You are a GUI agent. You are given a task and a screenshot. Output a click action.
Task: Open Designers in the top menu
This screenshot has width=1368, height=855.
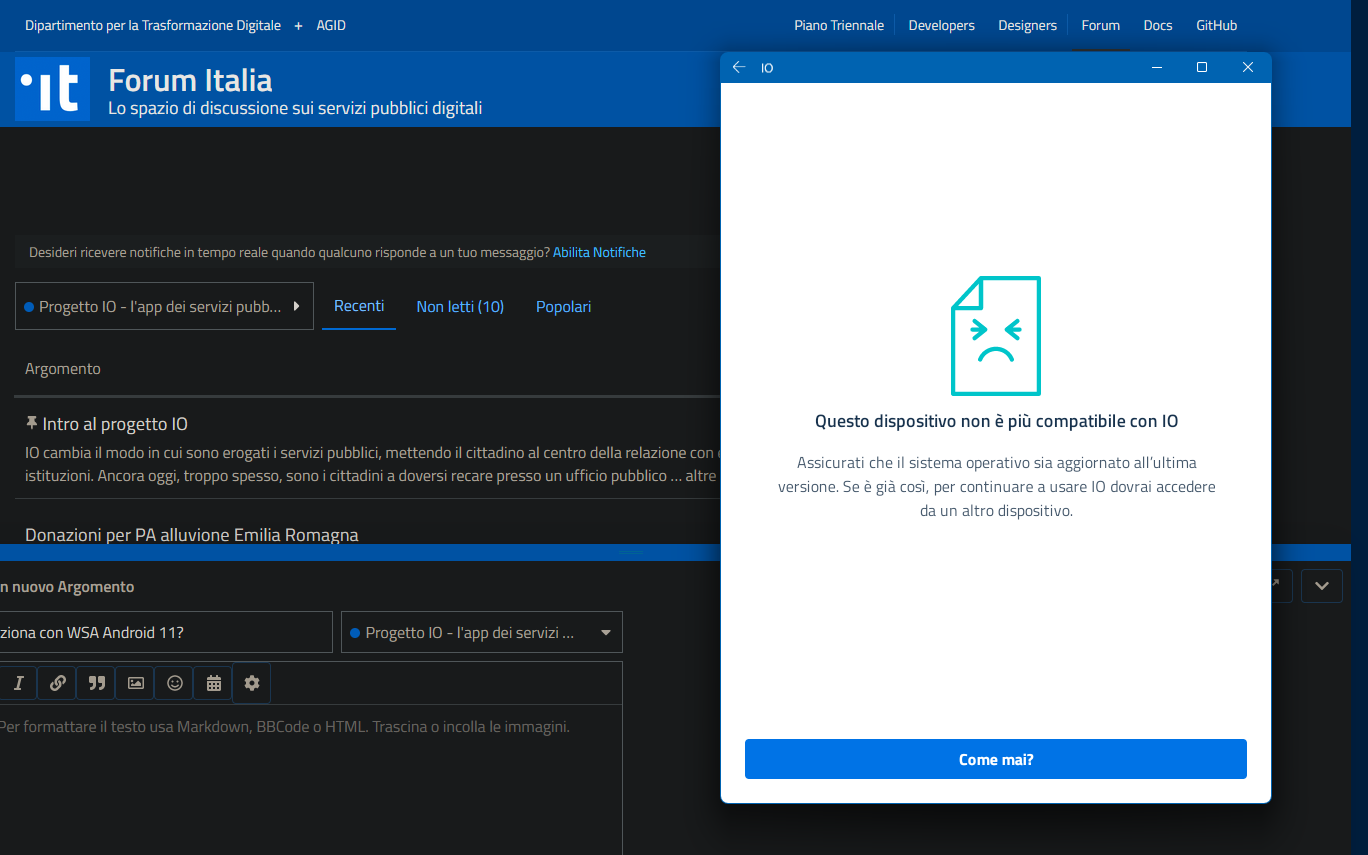click(x=1027, y=25)
